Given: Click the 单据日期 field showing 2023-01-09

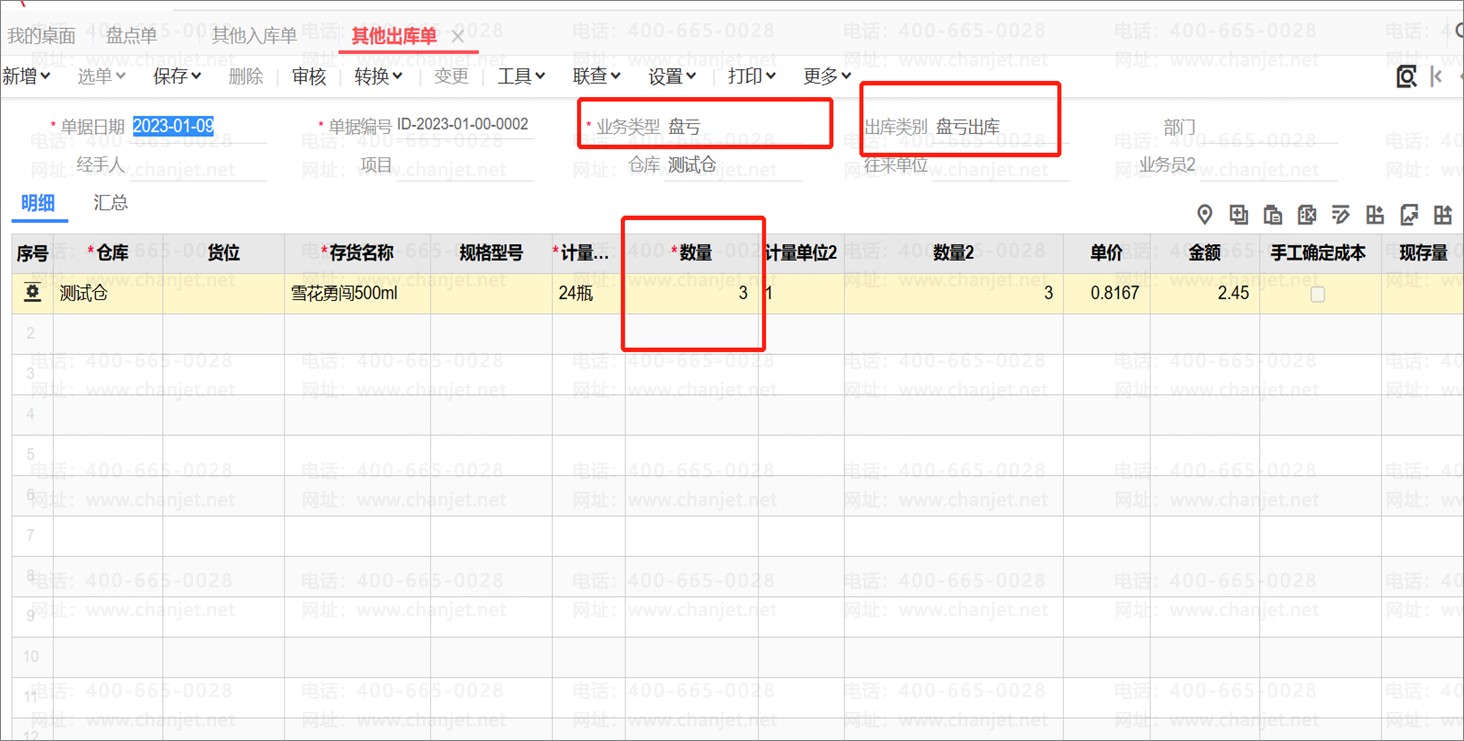Looking at the screenshot, I should coord(198,127).
